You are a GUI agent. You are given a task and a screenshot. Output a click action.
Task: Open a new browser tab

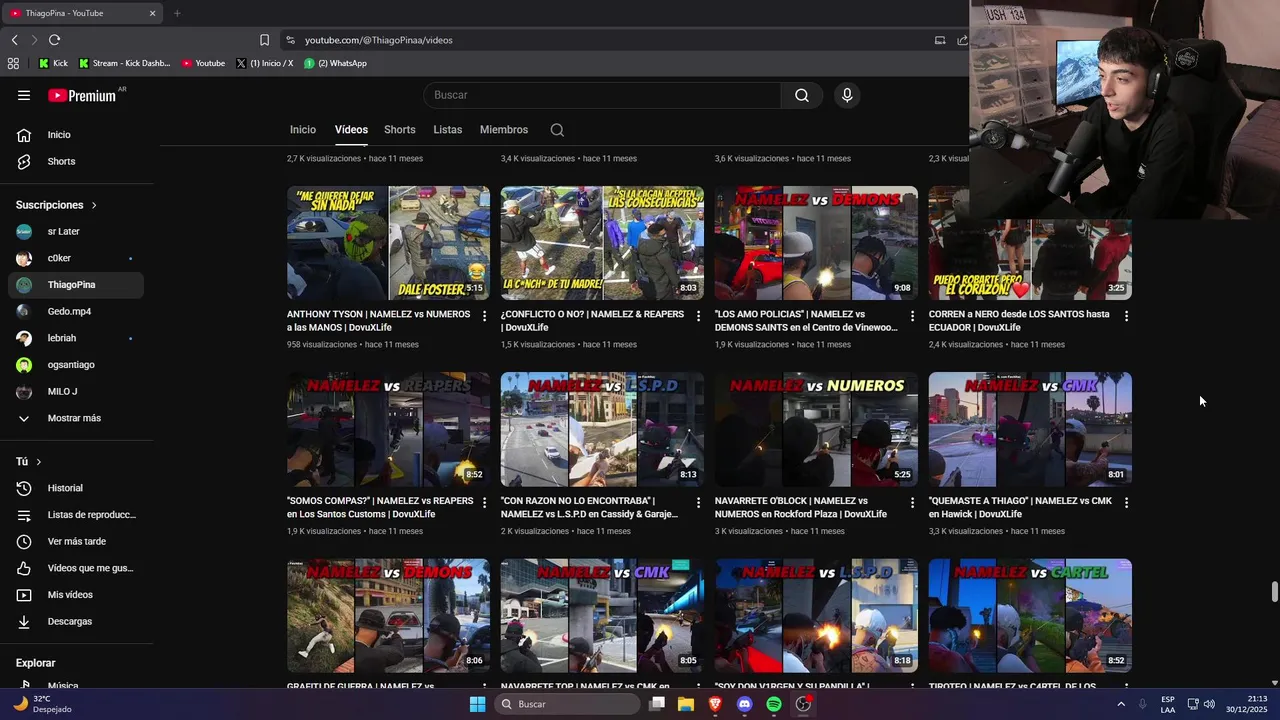pyautogui.click(x=177, y=13)
